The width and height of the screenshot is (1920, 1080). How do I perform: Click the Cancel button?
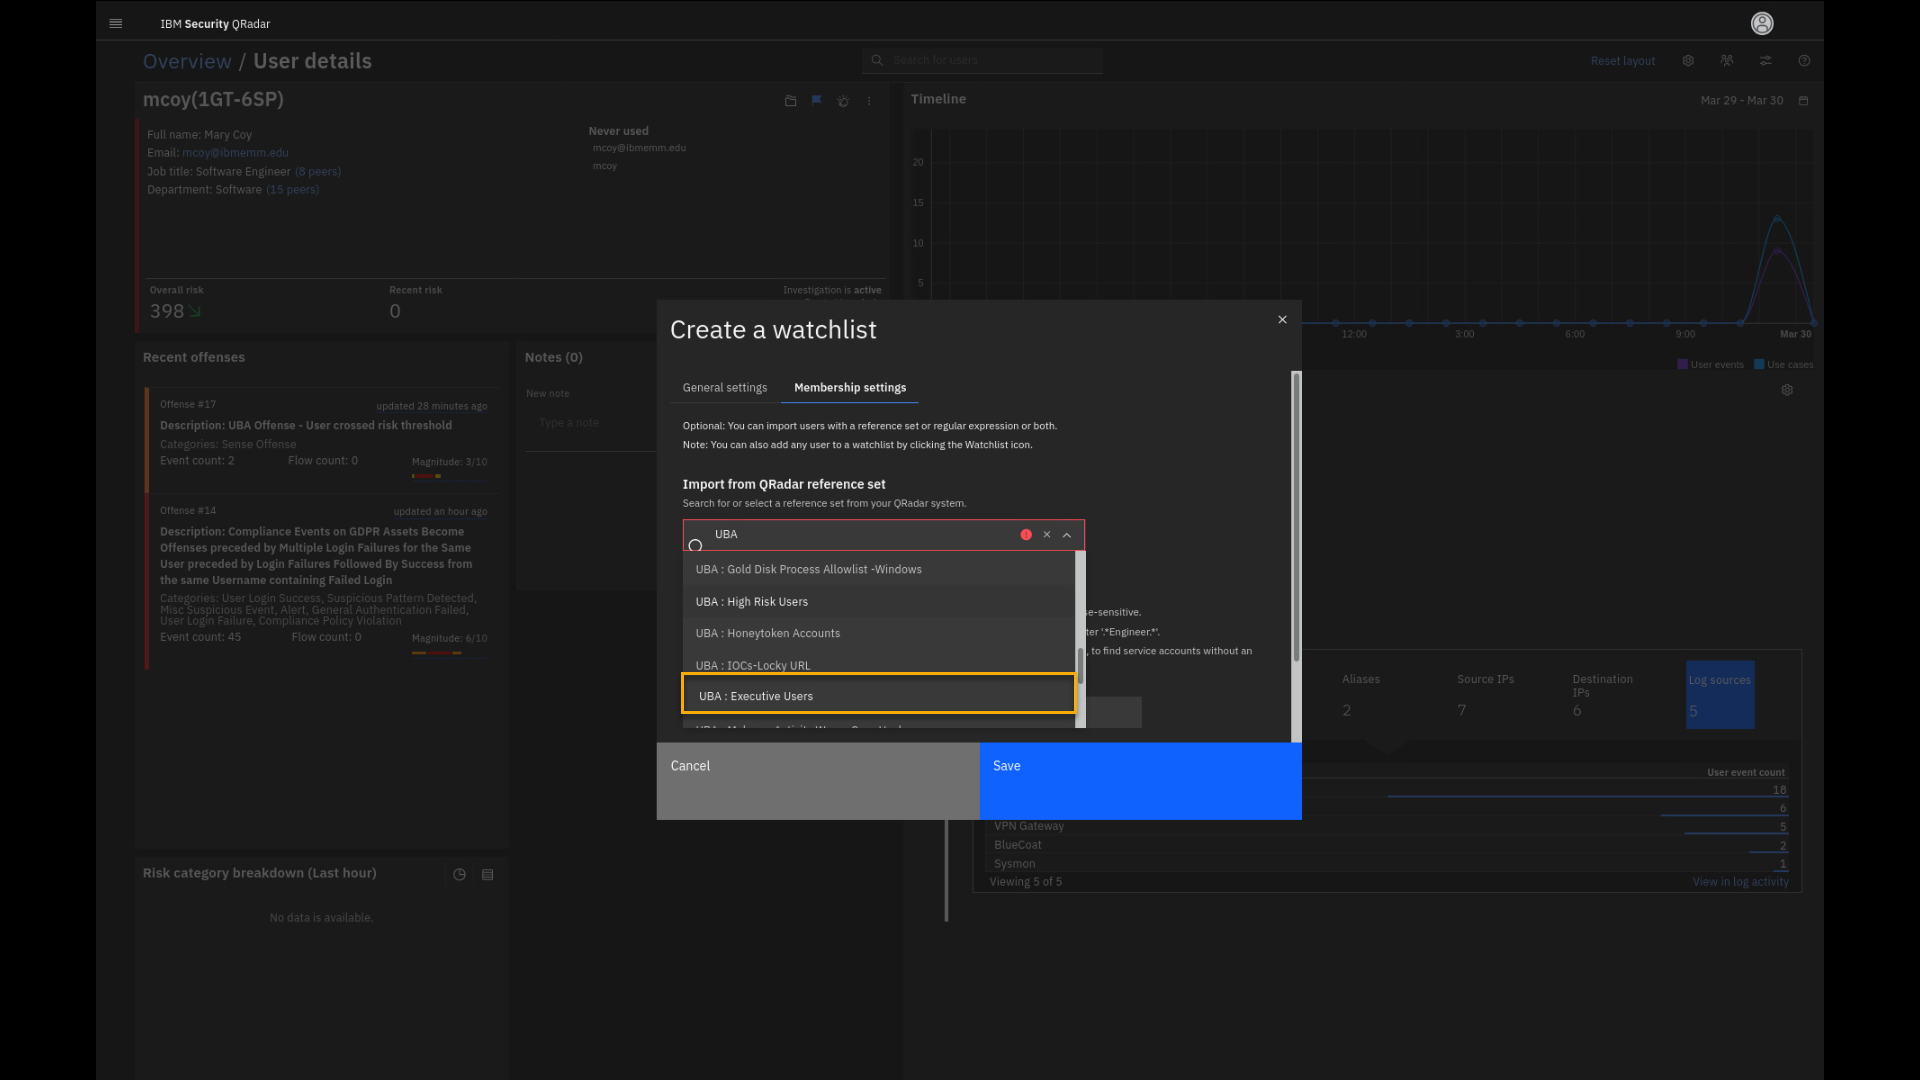coord(817,780)
